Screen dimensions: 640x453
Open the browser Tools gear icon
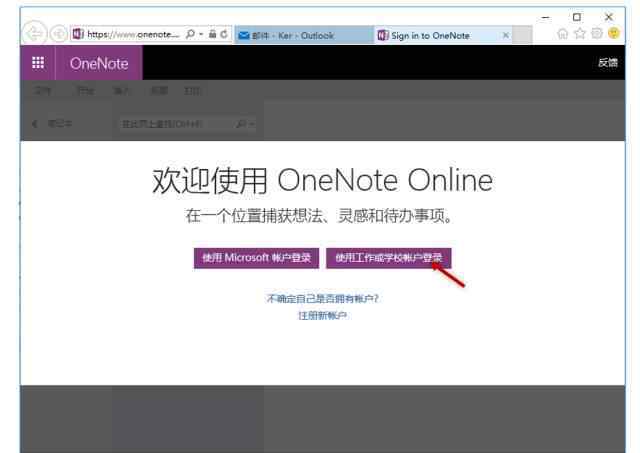pyautogui.click(x=597, y=33)
